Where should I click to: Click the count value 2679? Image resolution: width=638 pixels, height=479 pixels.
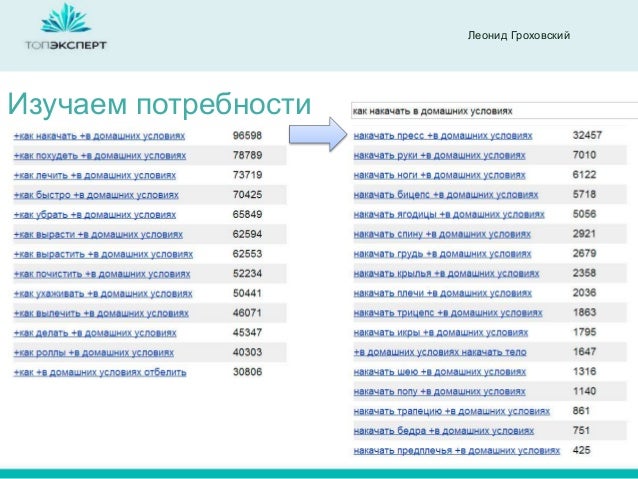pos(584,253)
